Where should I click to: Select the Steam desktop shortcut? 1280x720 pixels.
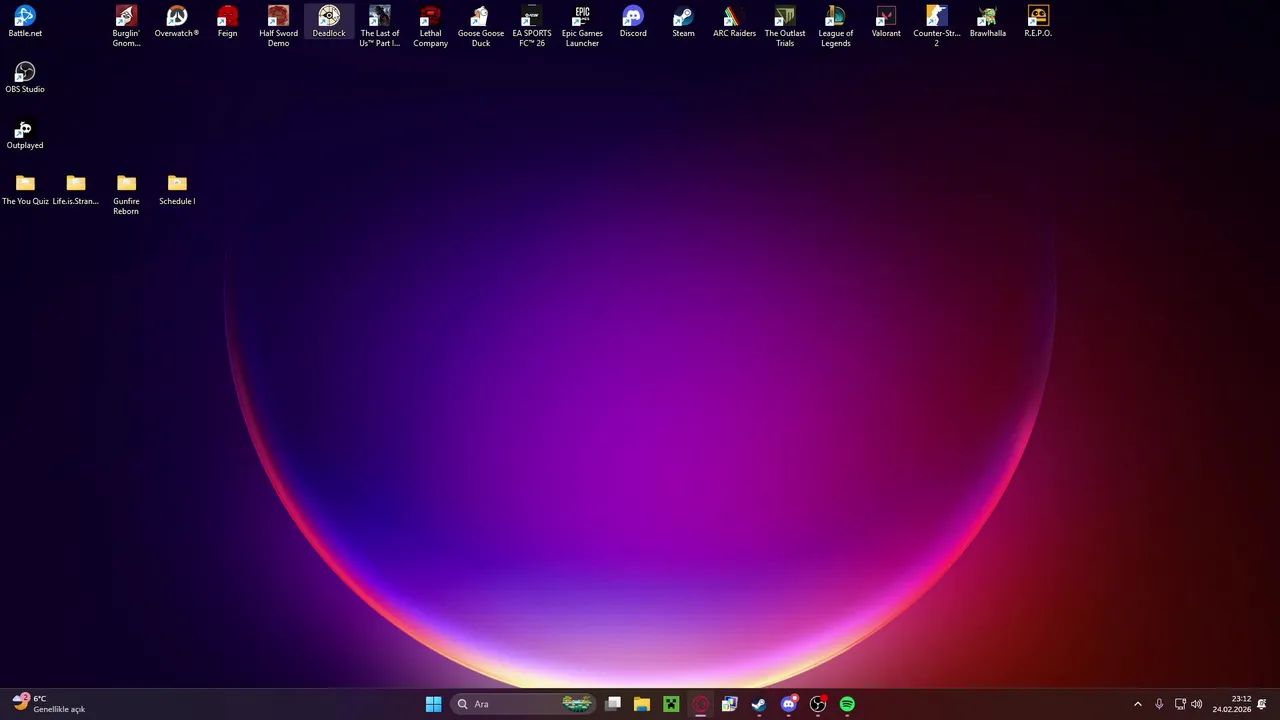click(x=683, y=22)
